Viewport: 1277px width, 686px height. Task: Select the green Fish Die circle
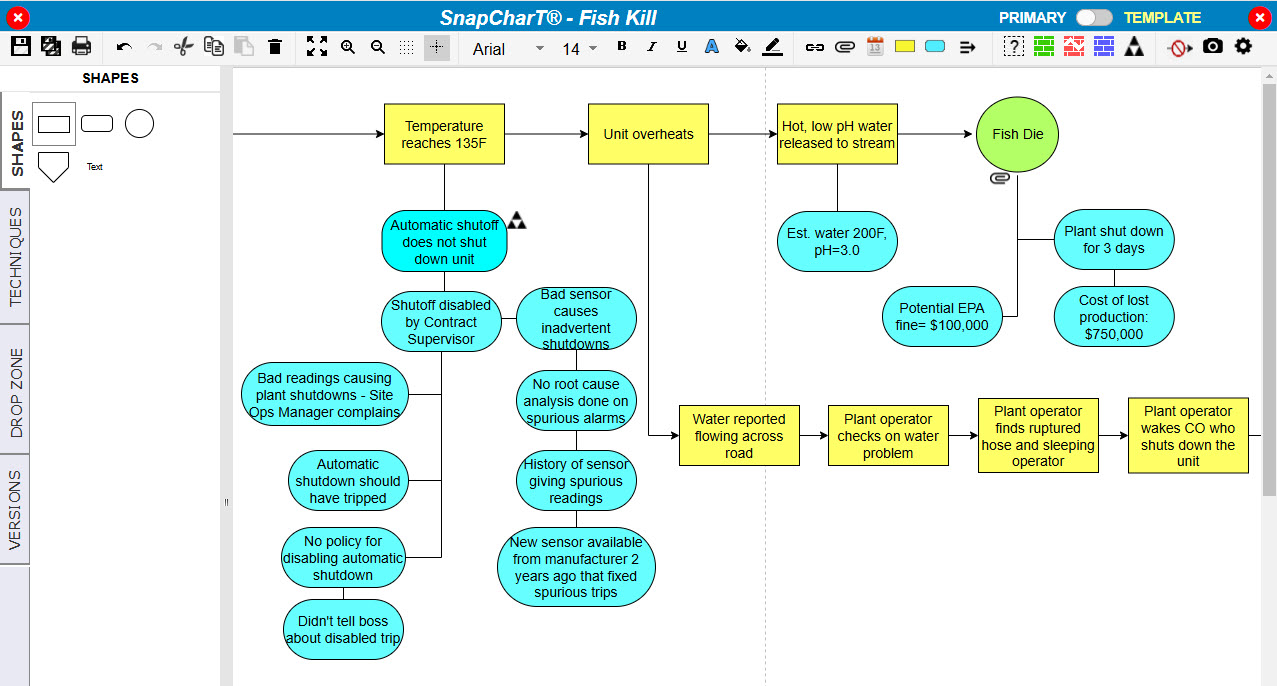coord(1017,135)
